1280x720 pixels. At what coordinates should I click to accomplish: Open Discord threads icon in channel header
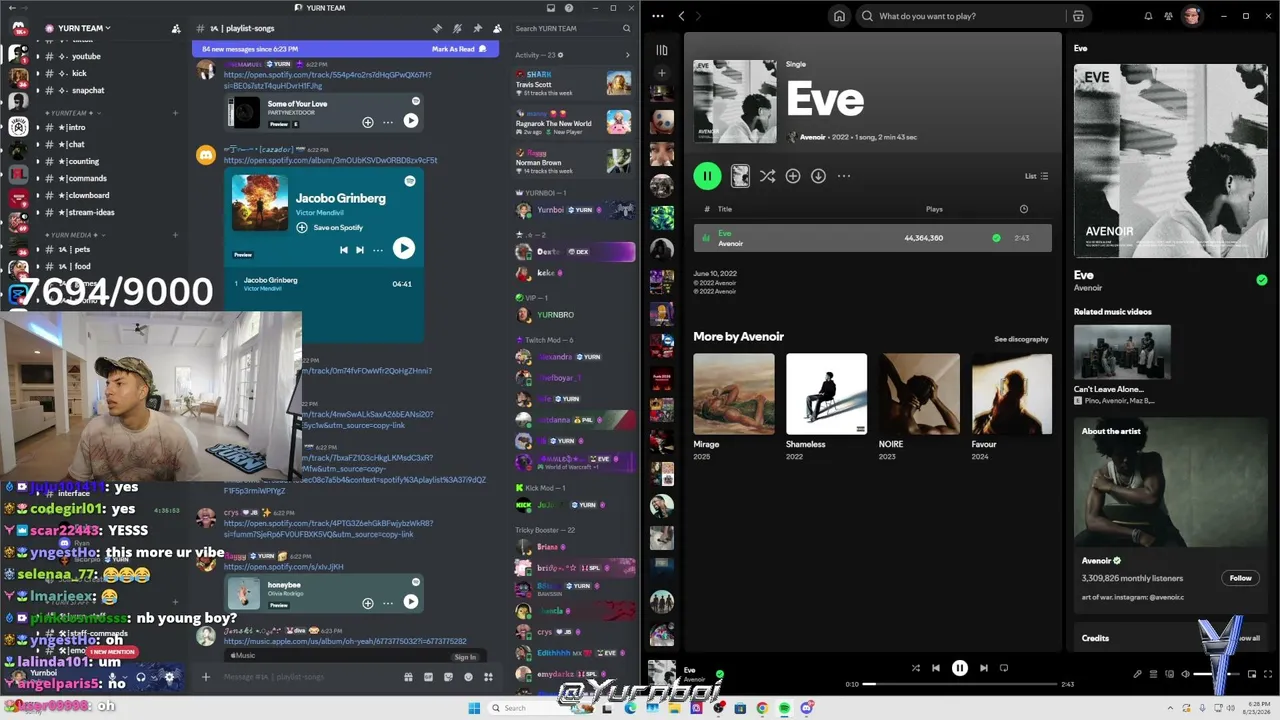point(437,29)
